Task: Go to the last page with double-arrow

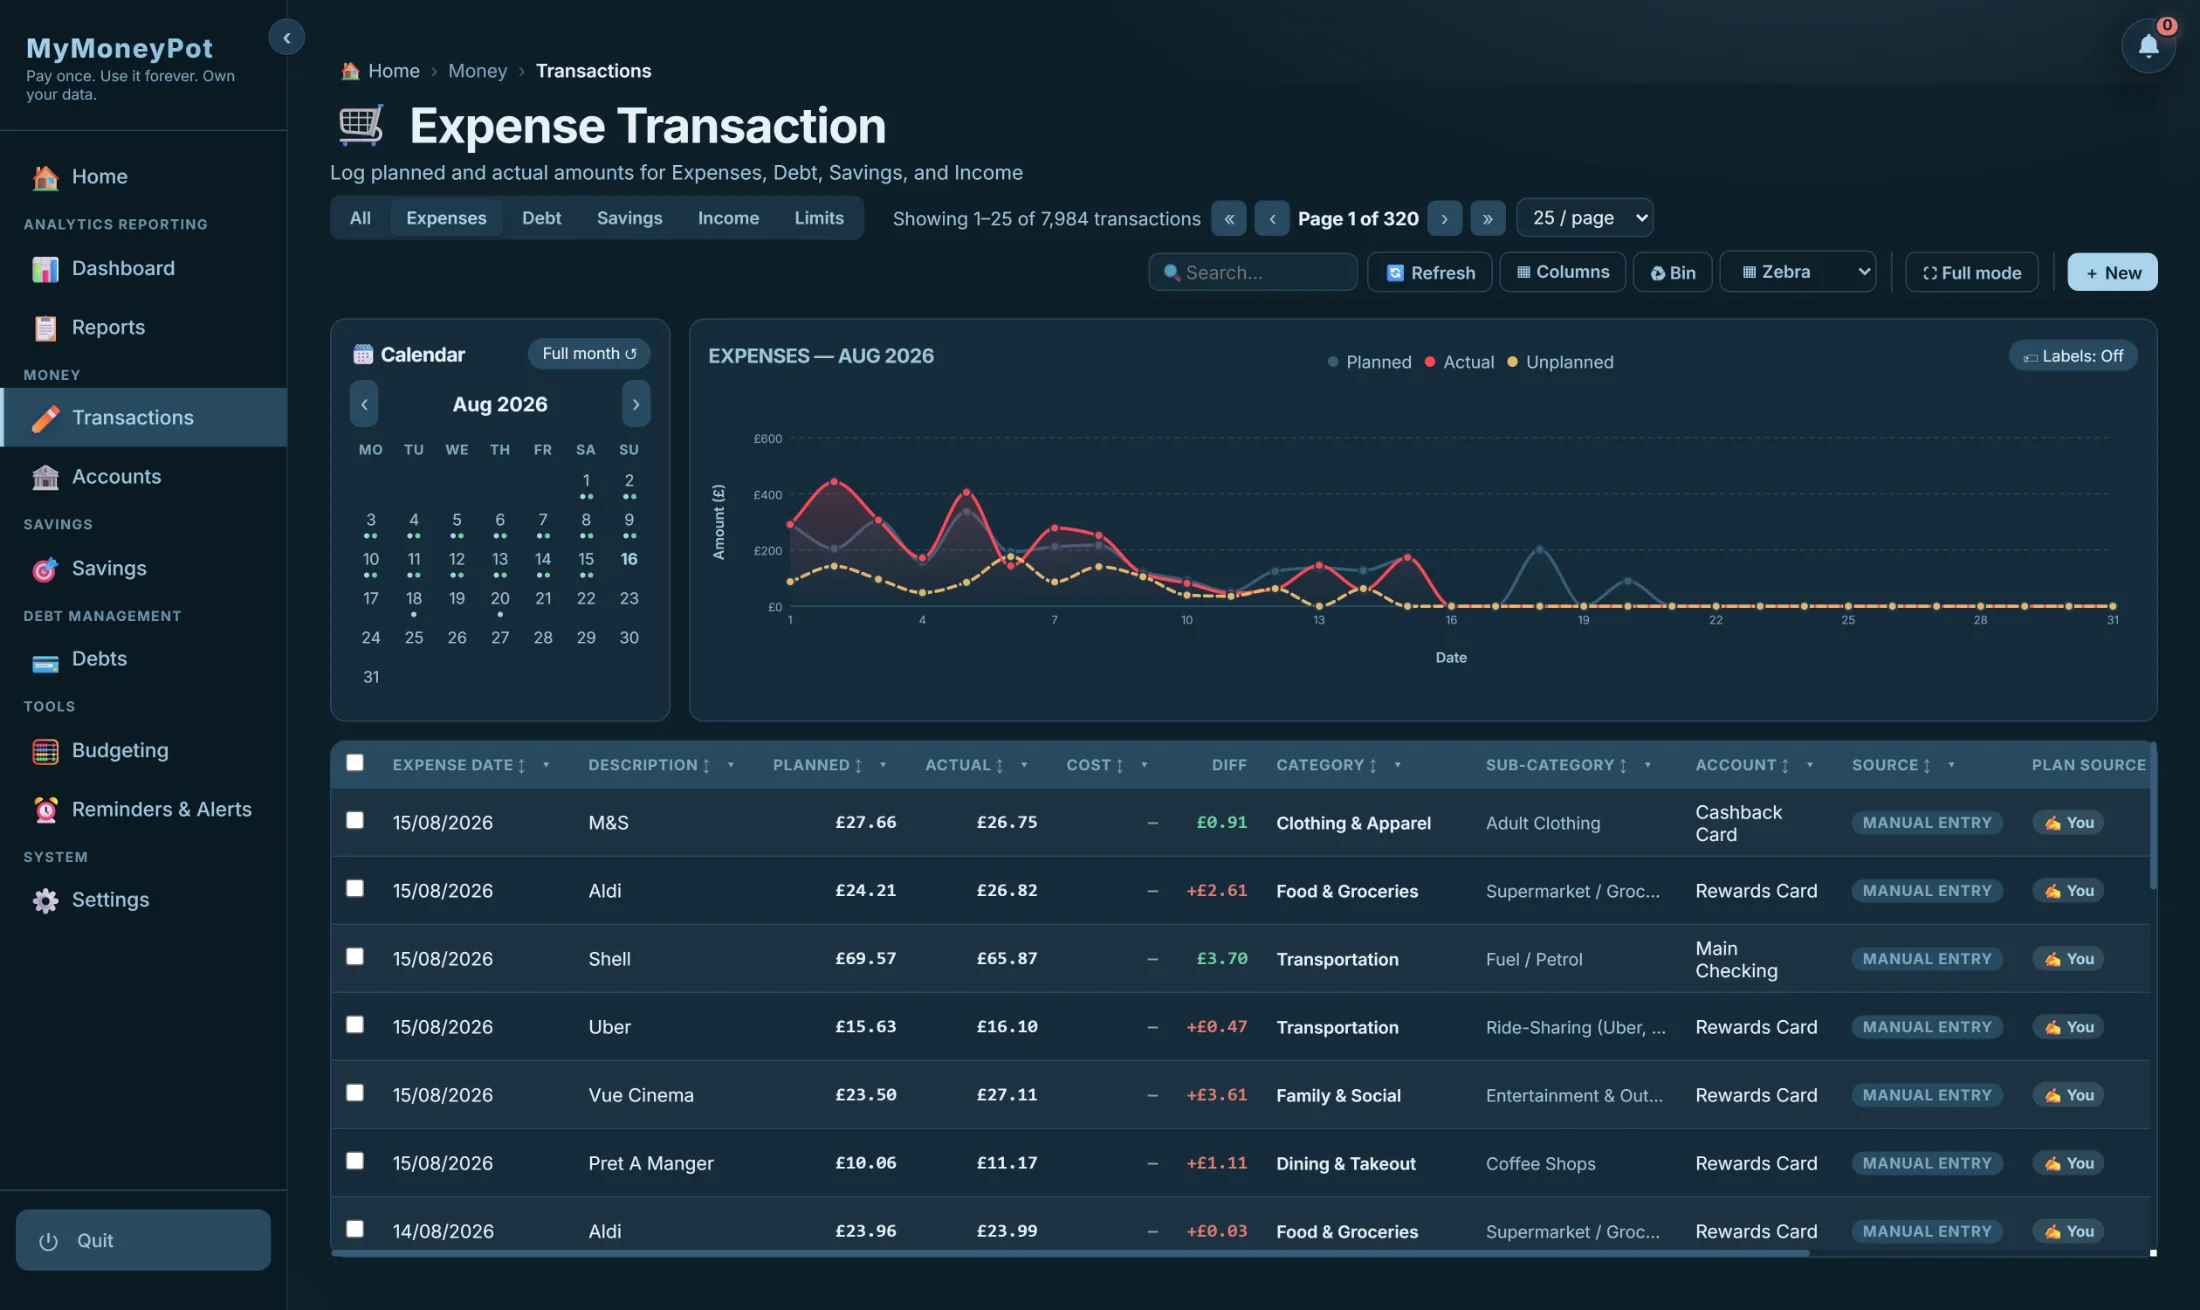Action: (1487, 219)
